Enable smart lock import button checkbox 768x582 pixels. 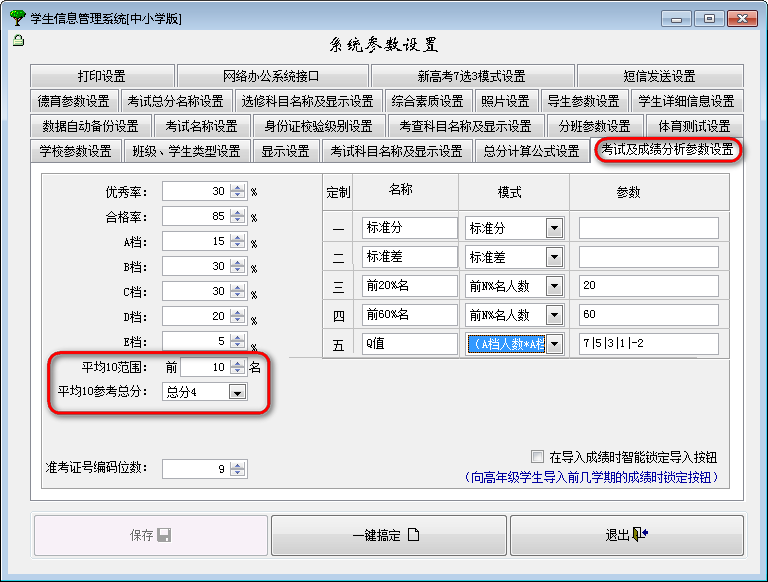(x=538, y=456)
